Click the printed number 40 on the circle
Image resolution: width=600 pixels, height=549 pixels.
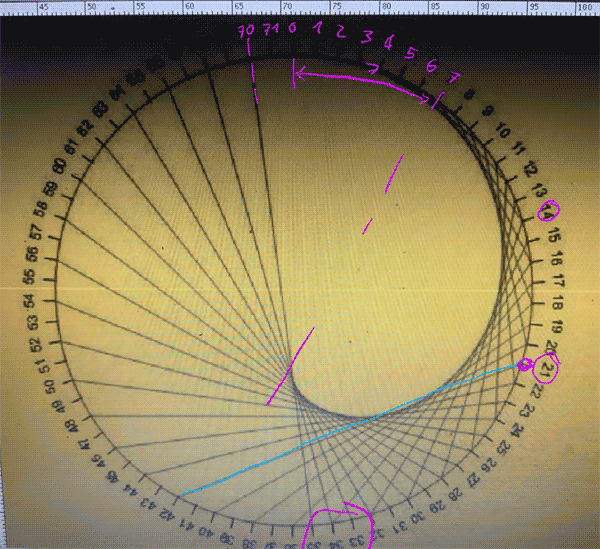coord(207,531)
